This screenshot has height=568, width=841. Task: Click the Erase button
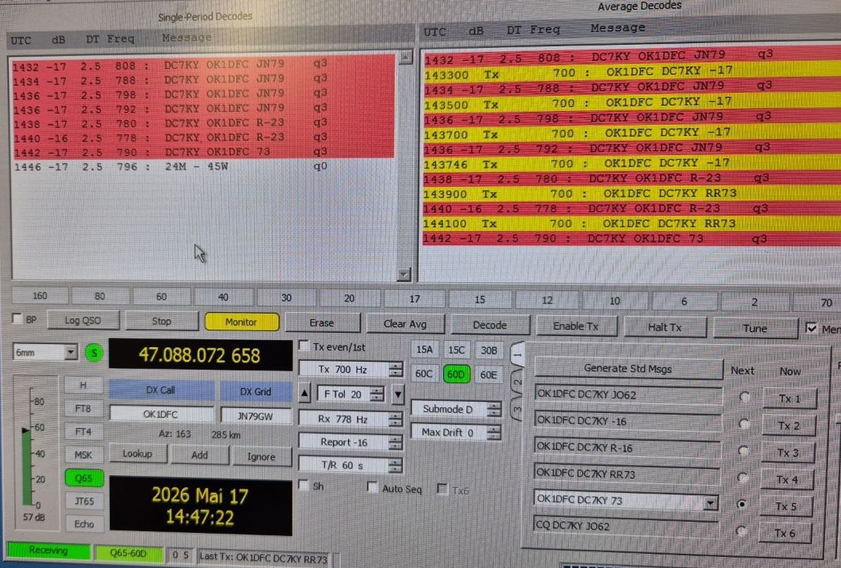(322, 323)
